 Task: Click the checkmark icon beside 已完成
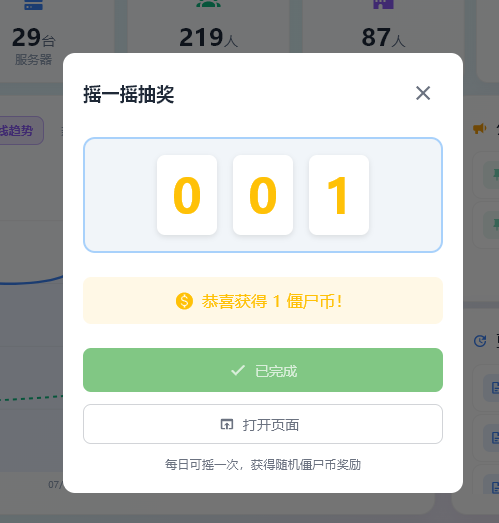(x=238, y=370)
